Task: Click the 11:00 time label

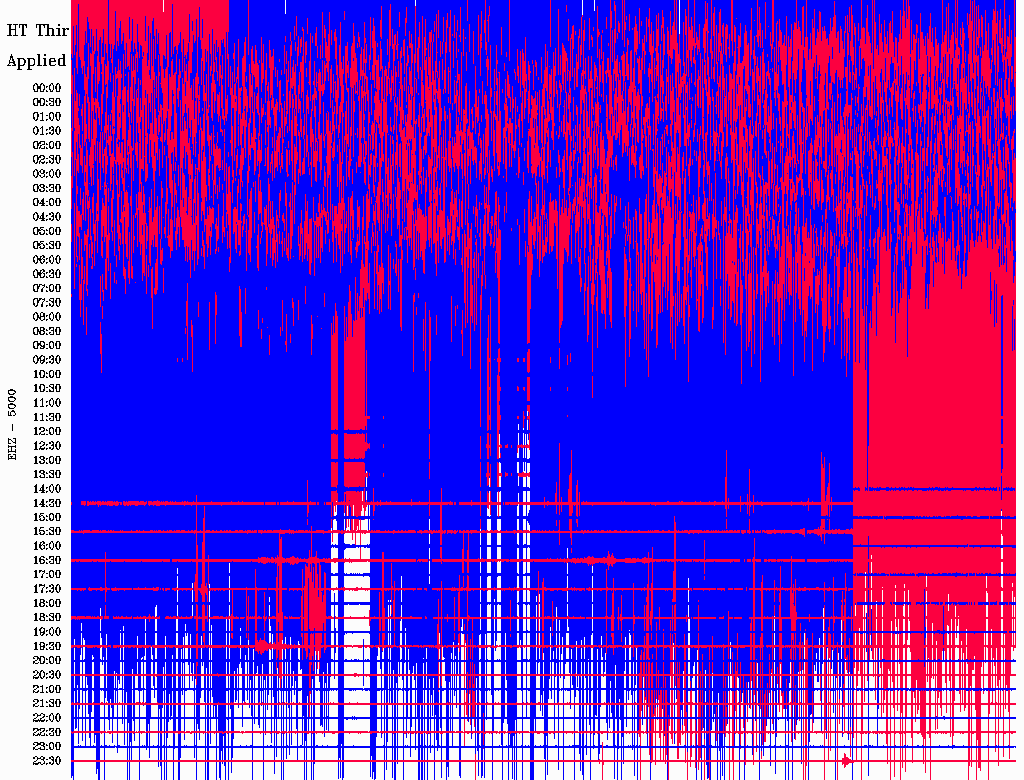Action: pyautogui.click(x=47, y=403)
